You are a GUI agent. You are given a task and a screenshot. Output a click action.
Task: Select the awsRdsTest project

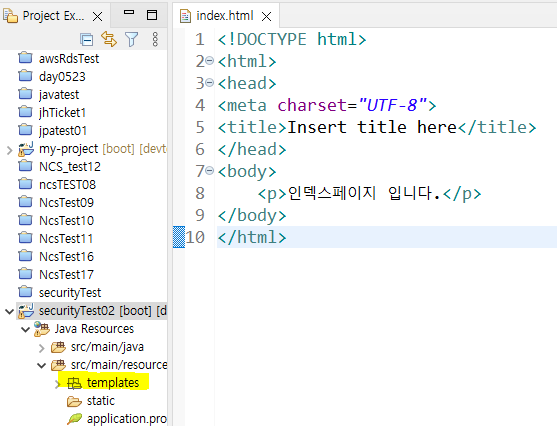tap(69, 59)
